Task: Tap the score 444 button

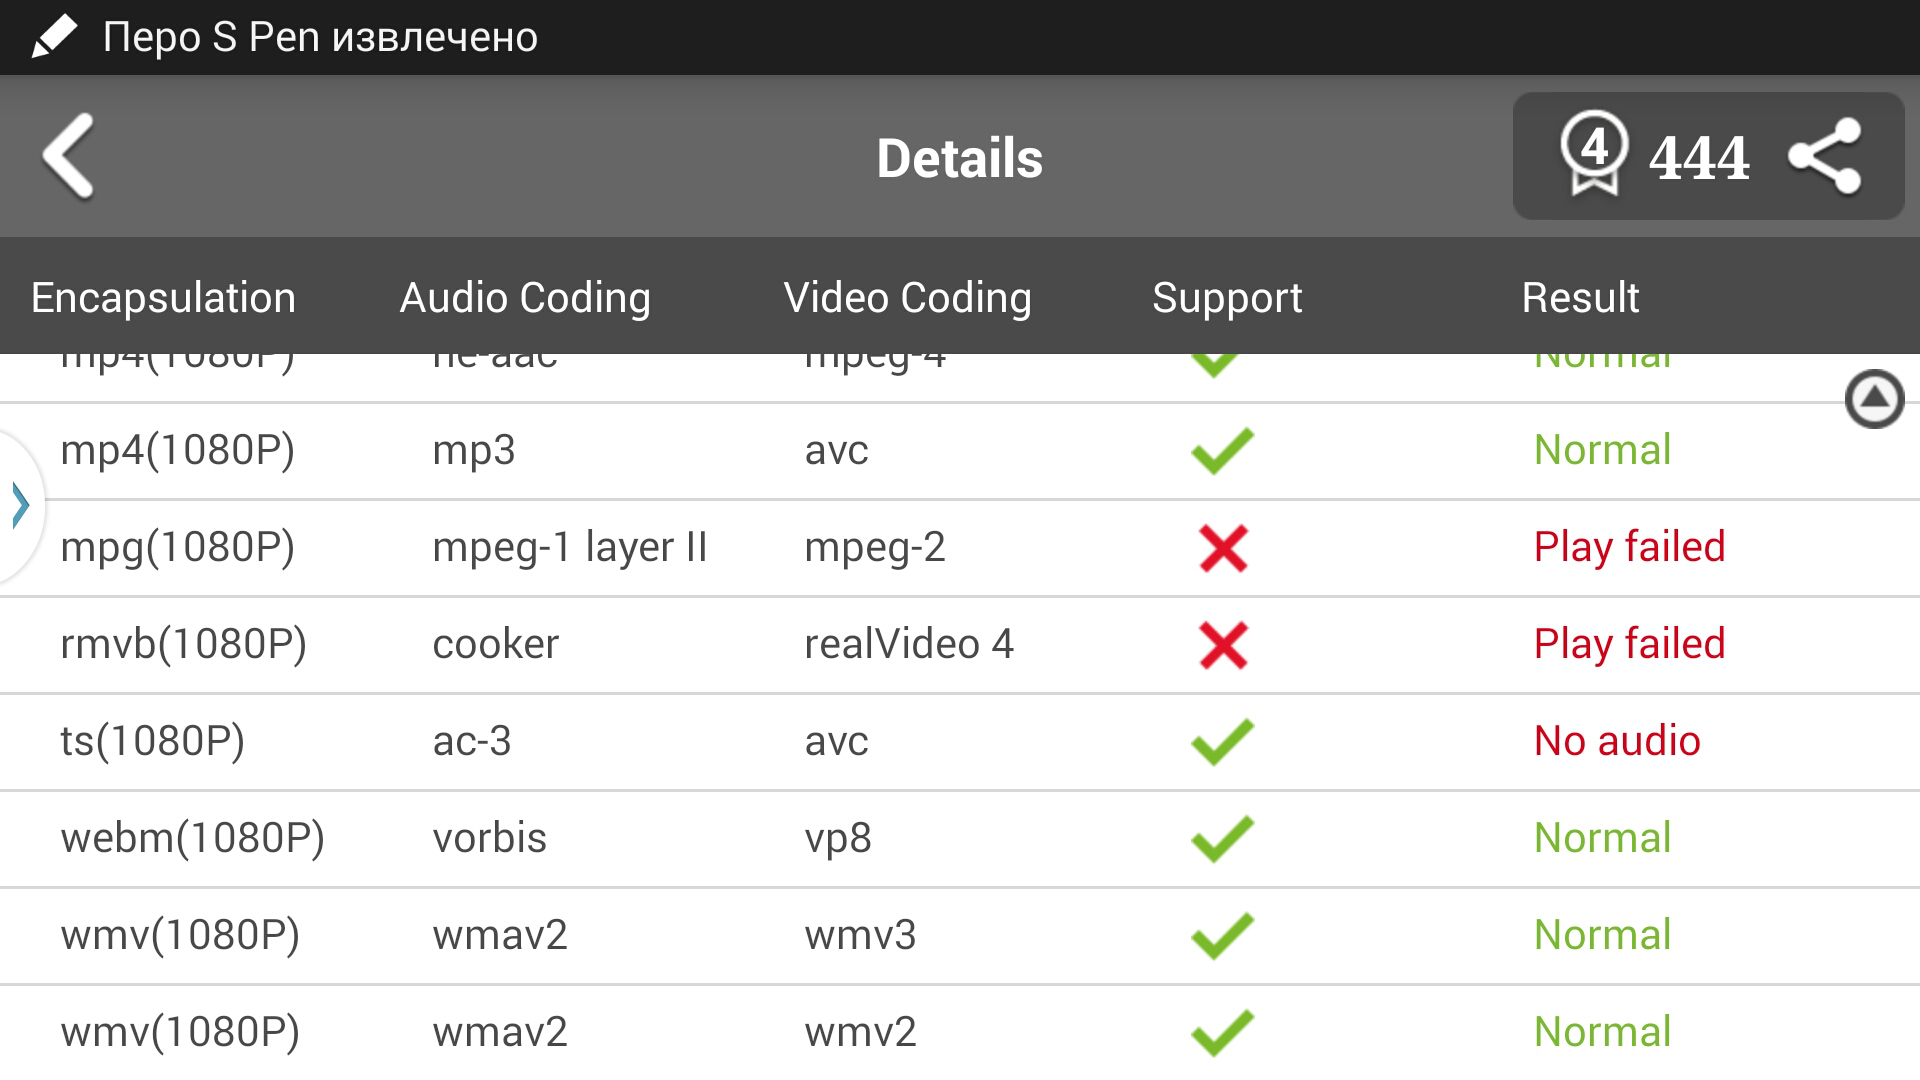Action: point(1699,157)
